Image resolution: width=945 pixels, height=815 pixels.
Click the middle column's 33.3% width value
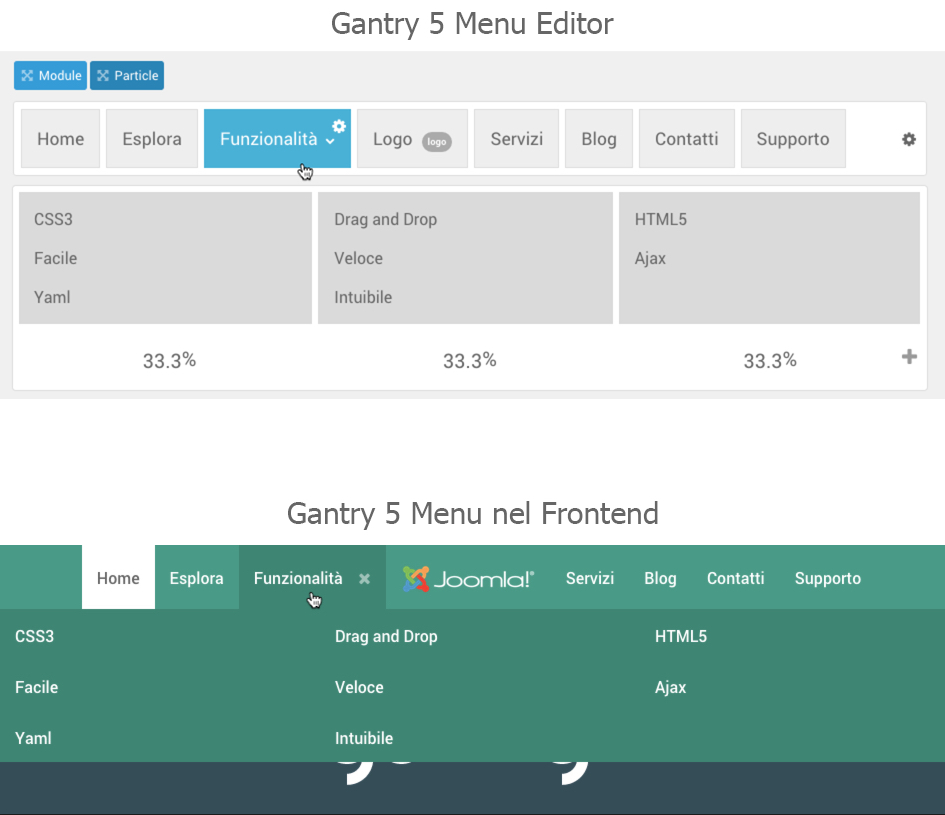click(x=469, y=360)
